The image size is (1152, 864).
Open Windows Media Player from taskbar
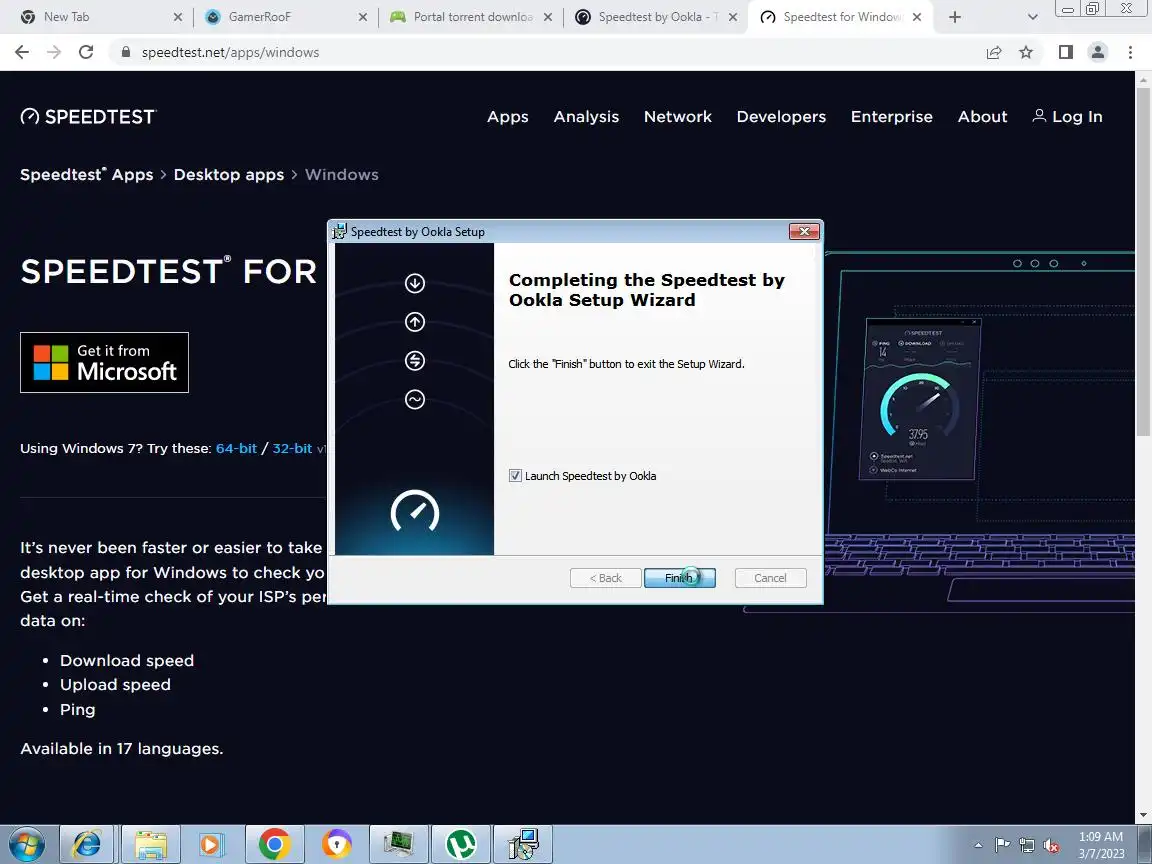pos(211,845)
